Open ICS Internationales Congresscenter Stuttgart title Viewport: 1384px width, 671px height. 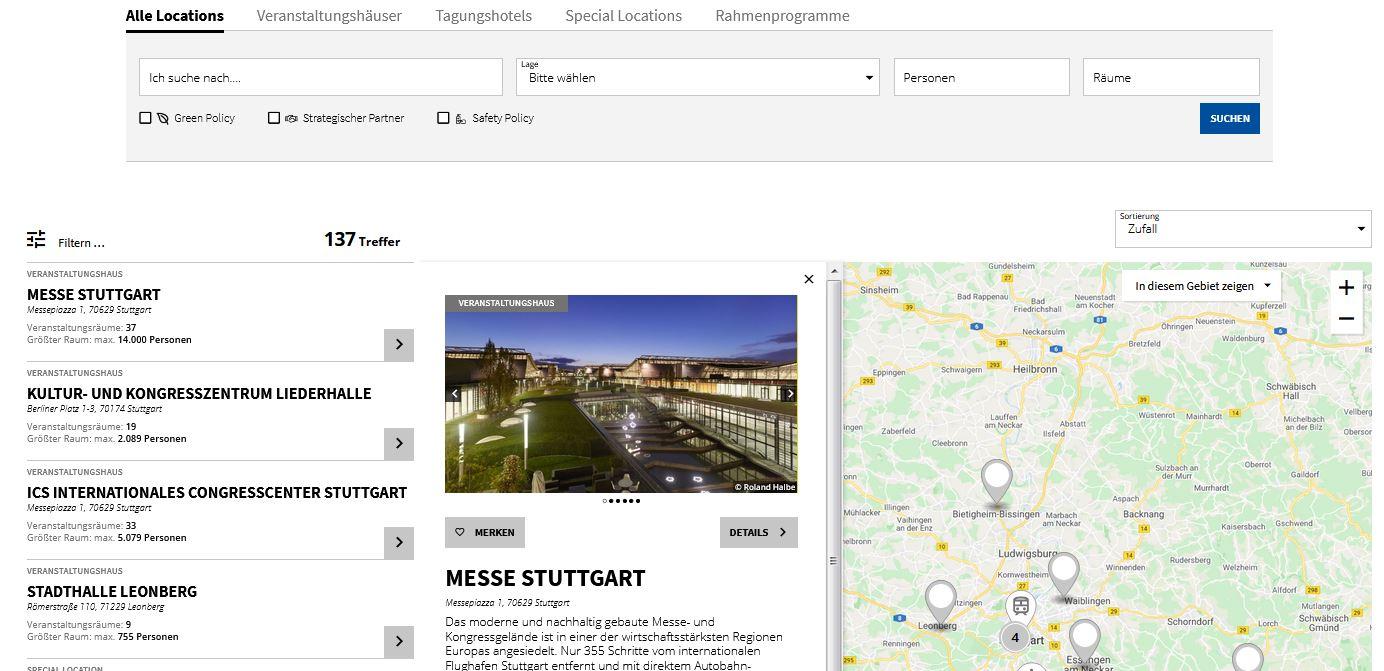(217, 493)
